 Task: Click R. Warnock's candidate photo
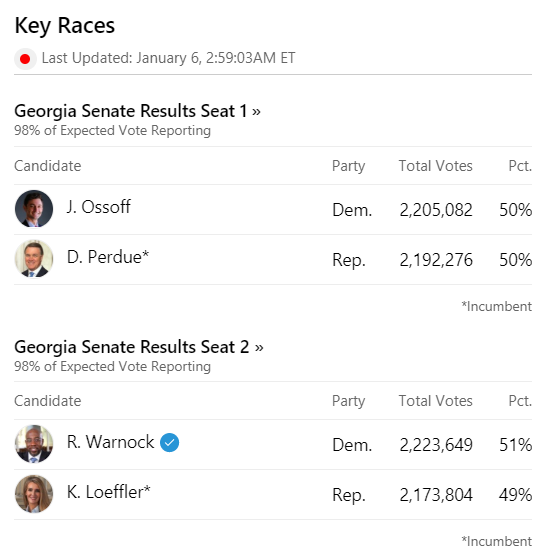[34, 444]
